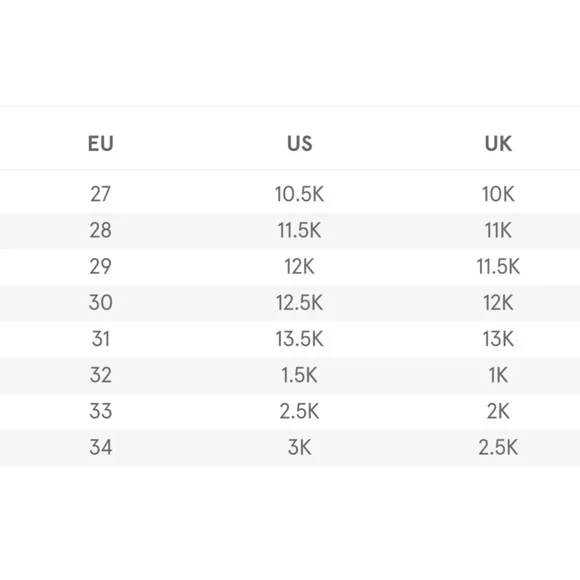Image resolution: width=580 pixels, height=580 pixels.
Task: Click UK size 11K cell
Action: 498,230
